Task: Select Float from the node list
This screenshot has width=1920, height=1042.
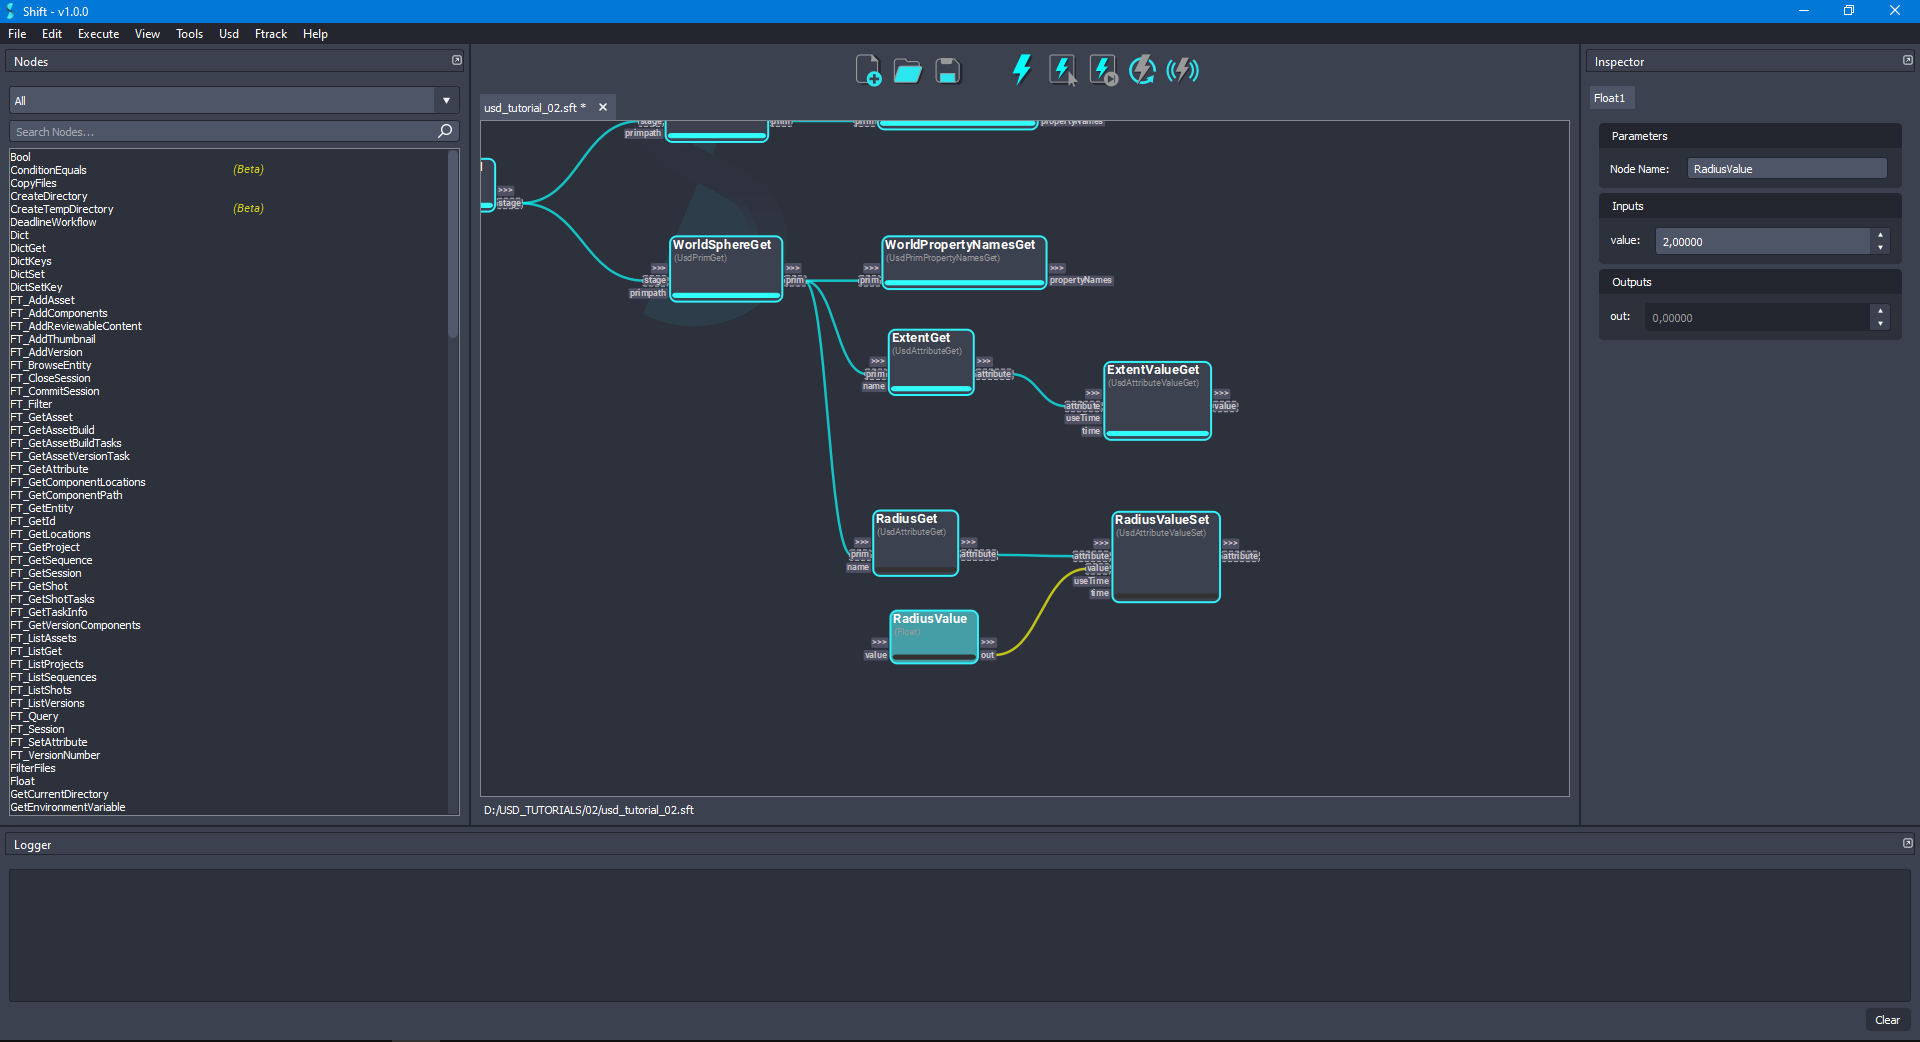Action: pos(21,781)
